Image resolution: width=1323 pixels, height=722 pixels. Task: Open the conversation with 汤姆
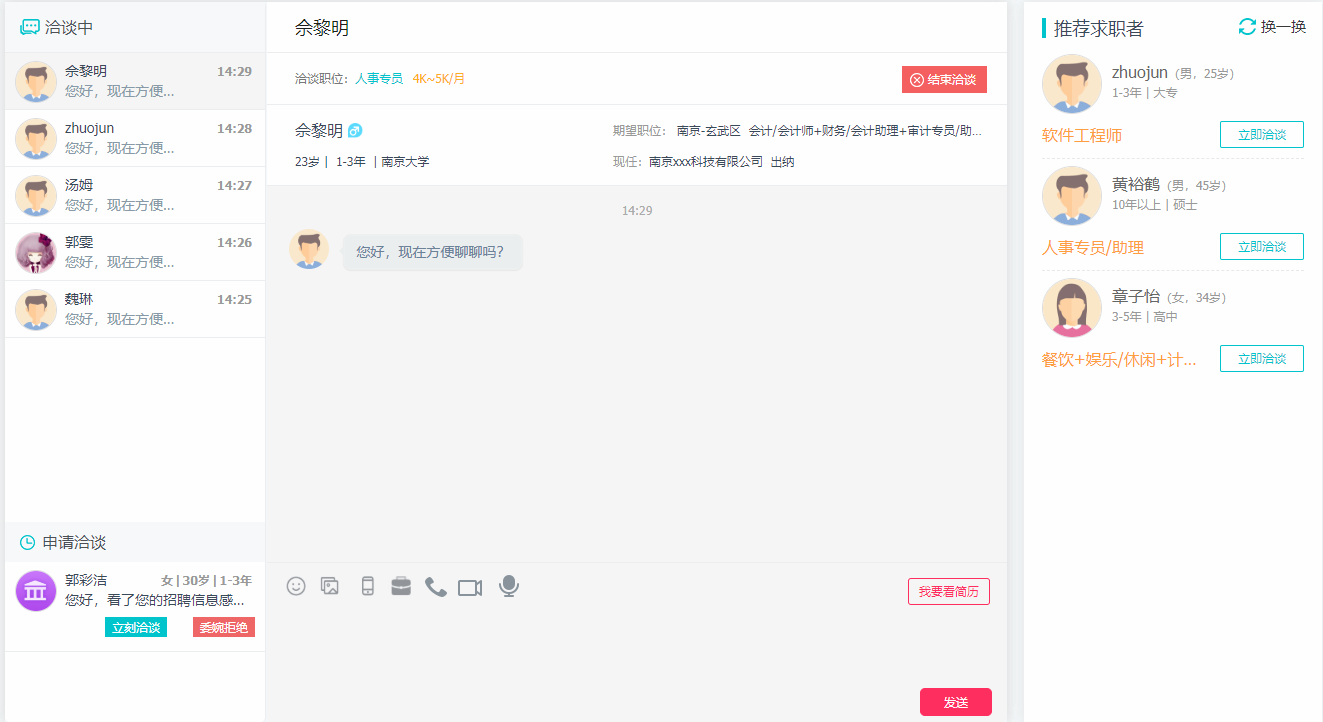click(x=134, y=194)
